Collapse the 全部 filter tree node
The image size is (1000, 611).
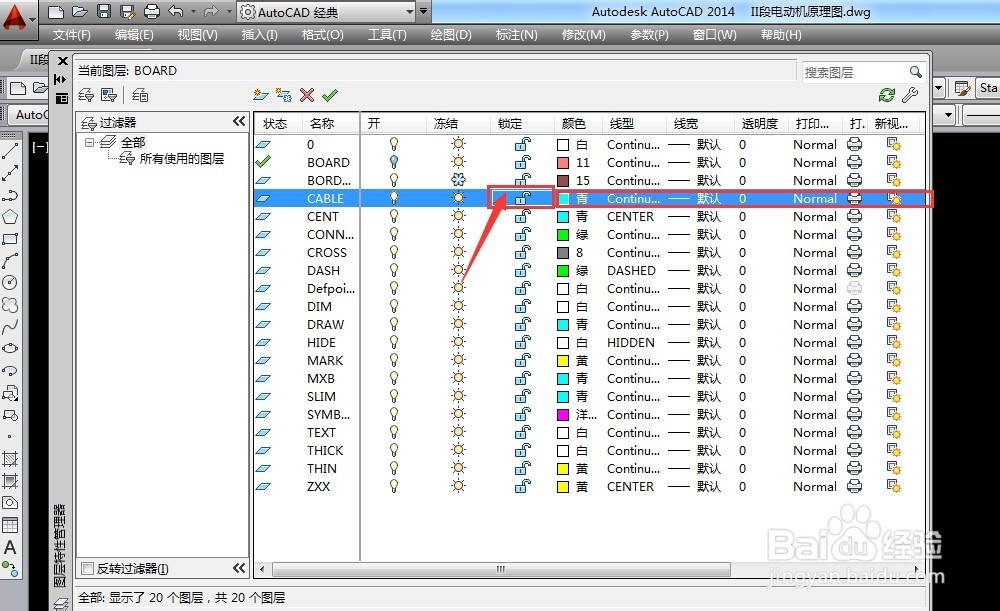click(x=89, y=142)
